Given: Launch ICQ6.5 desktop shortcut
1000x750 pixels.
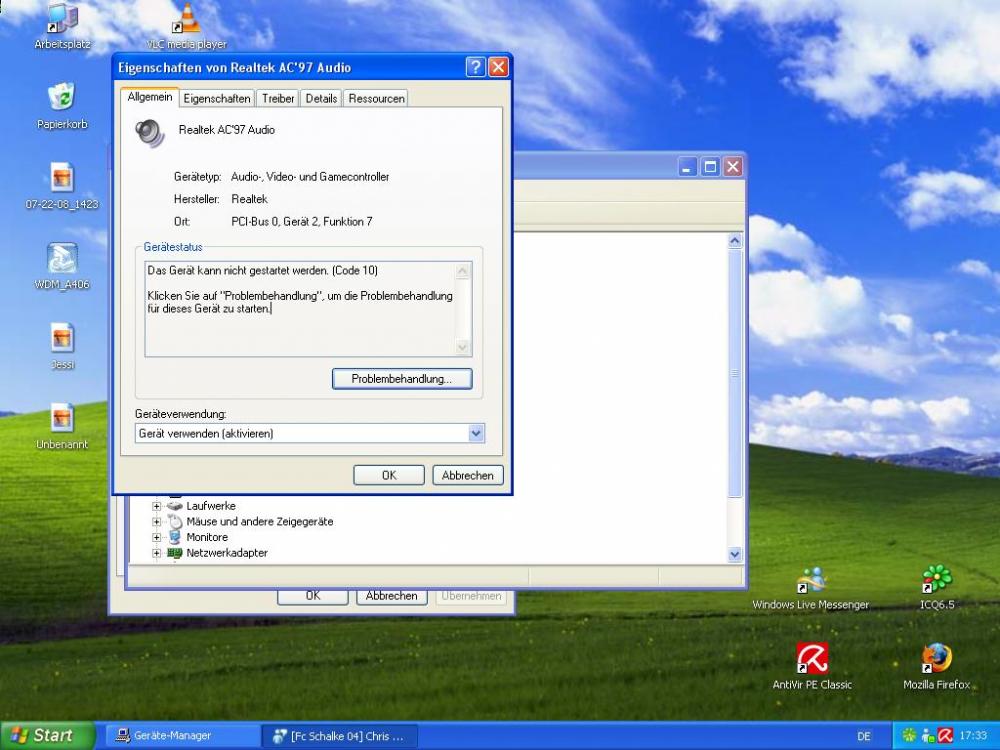Looking at the screenshot, I should [x=936, y=581].
